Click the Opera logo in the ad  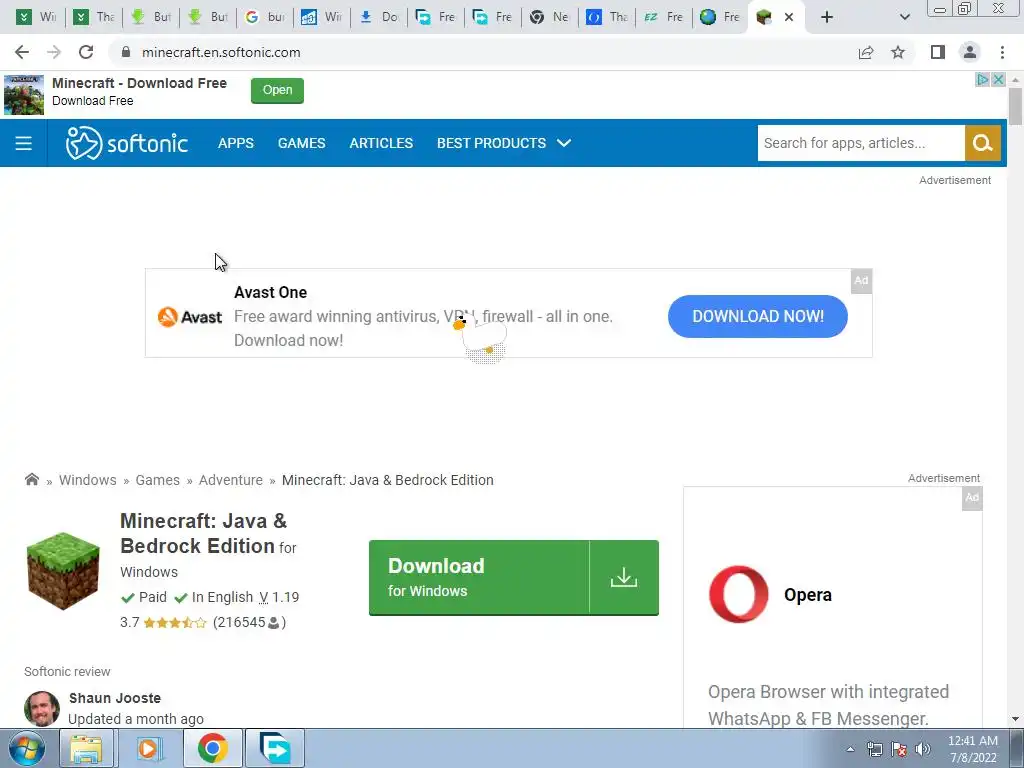739,594
